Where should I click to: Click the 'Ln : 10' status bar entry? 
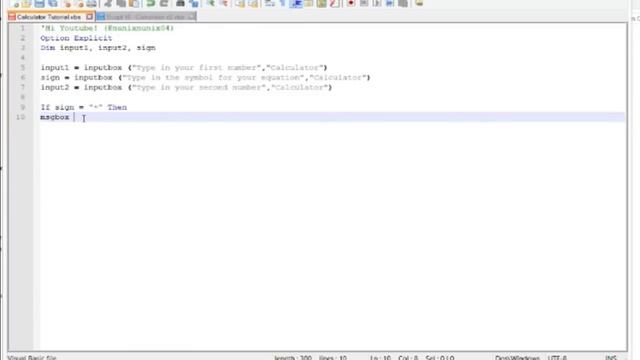tap(380, 358)
